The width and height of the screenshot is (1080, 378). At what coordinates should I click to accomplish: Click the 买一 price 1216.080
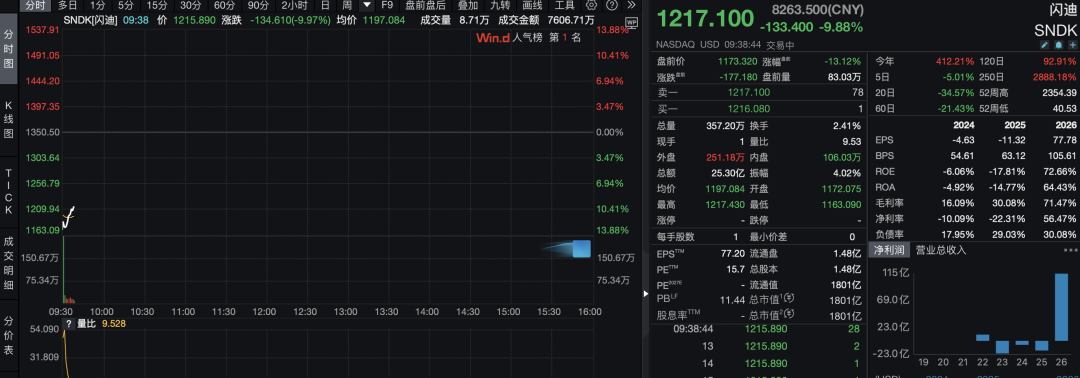point(749,109)
